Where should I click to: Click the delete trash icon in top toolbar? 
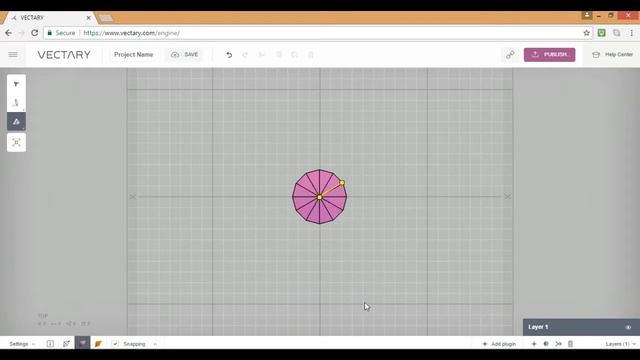pyautogui.click(x=311, y=55)
